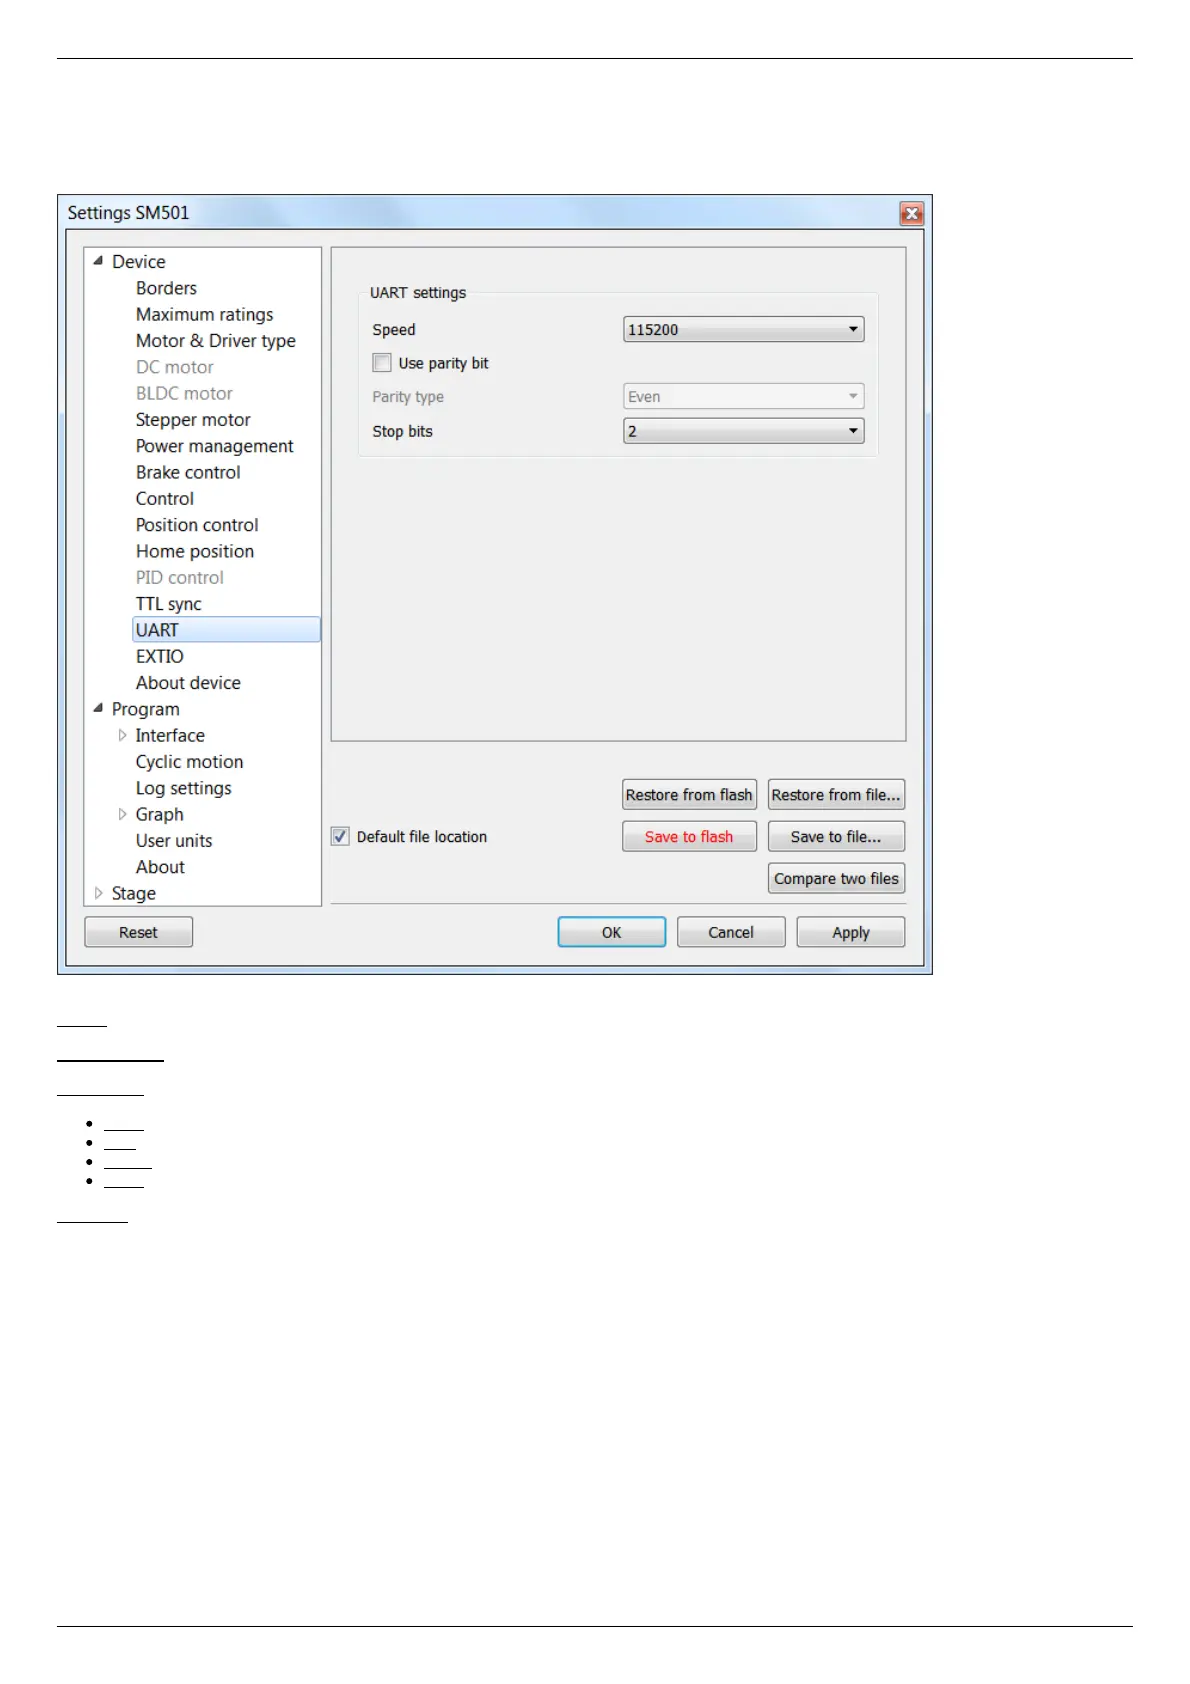The height and width of the screenshot is (1684, 1190).
Task: Select Brake control in tree
Action: pos(188,472)
